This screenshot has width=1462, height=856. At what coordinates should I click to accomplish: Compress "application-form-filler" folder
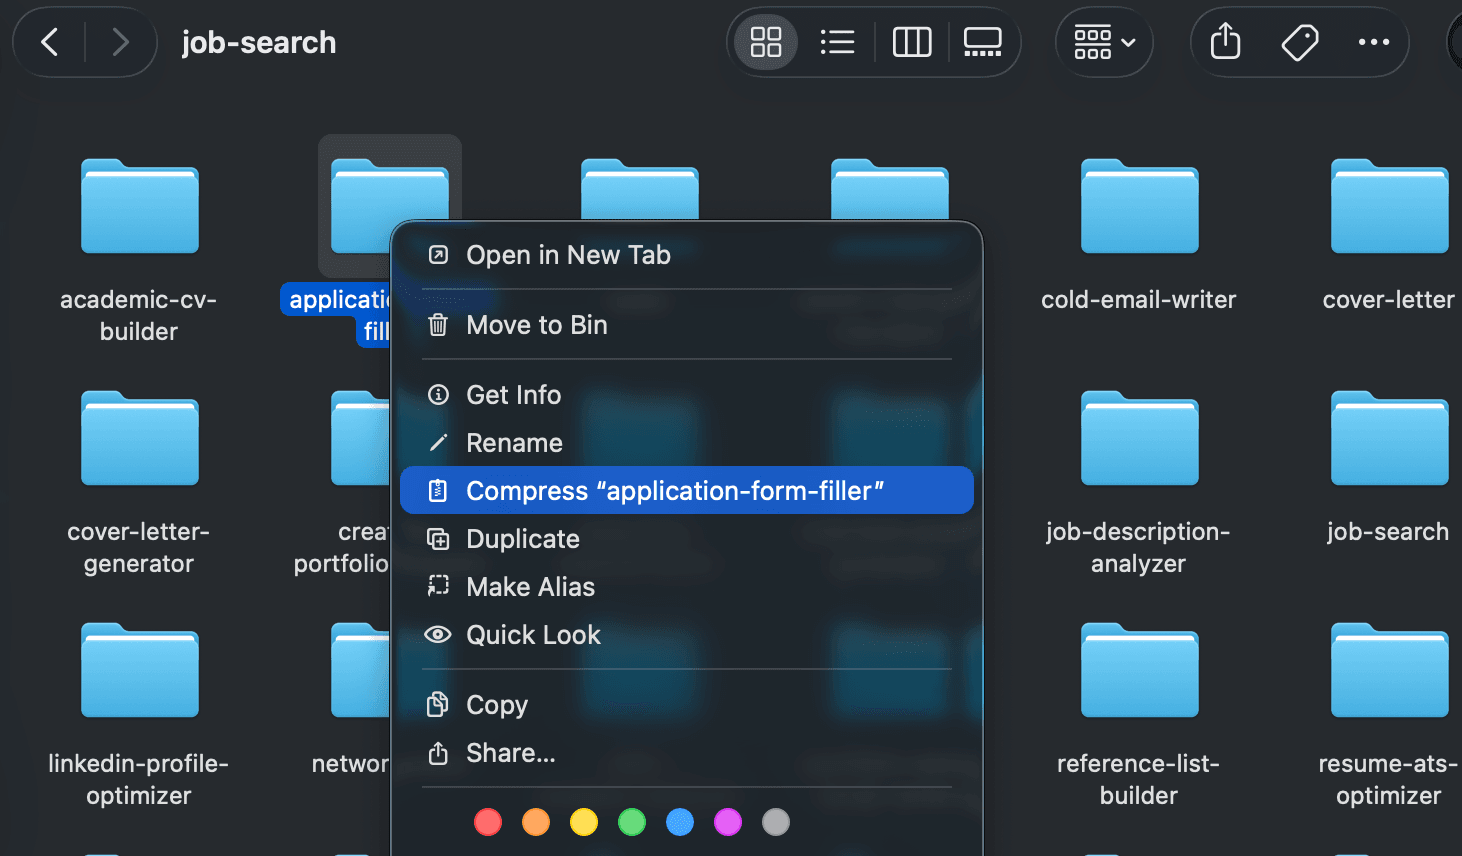coord(686,491)
